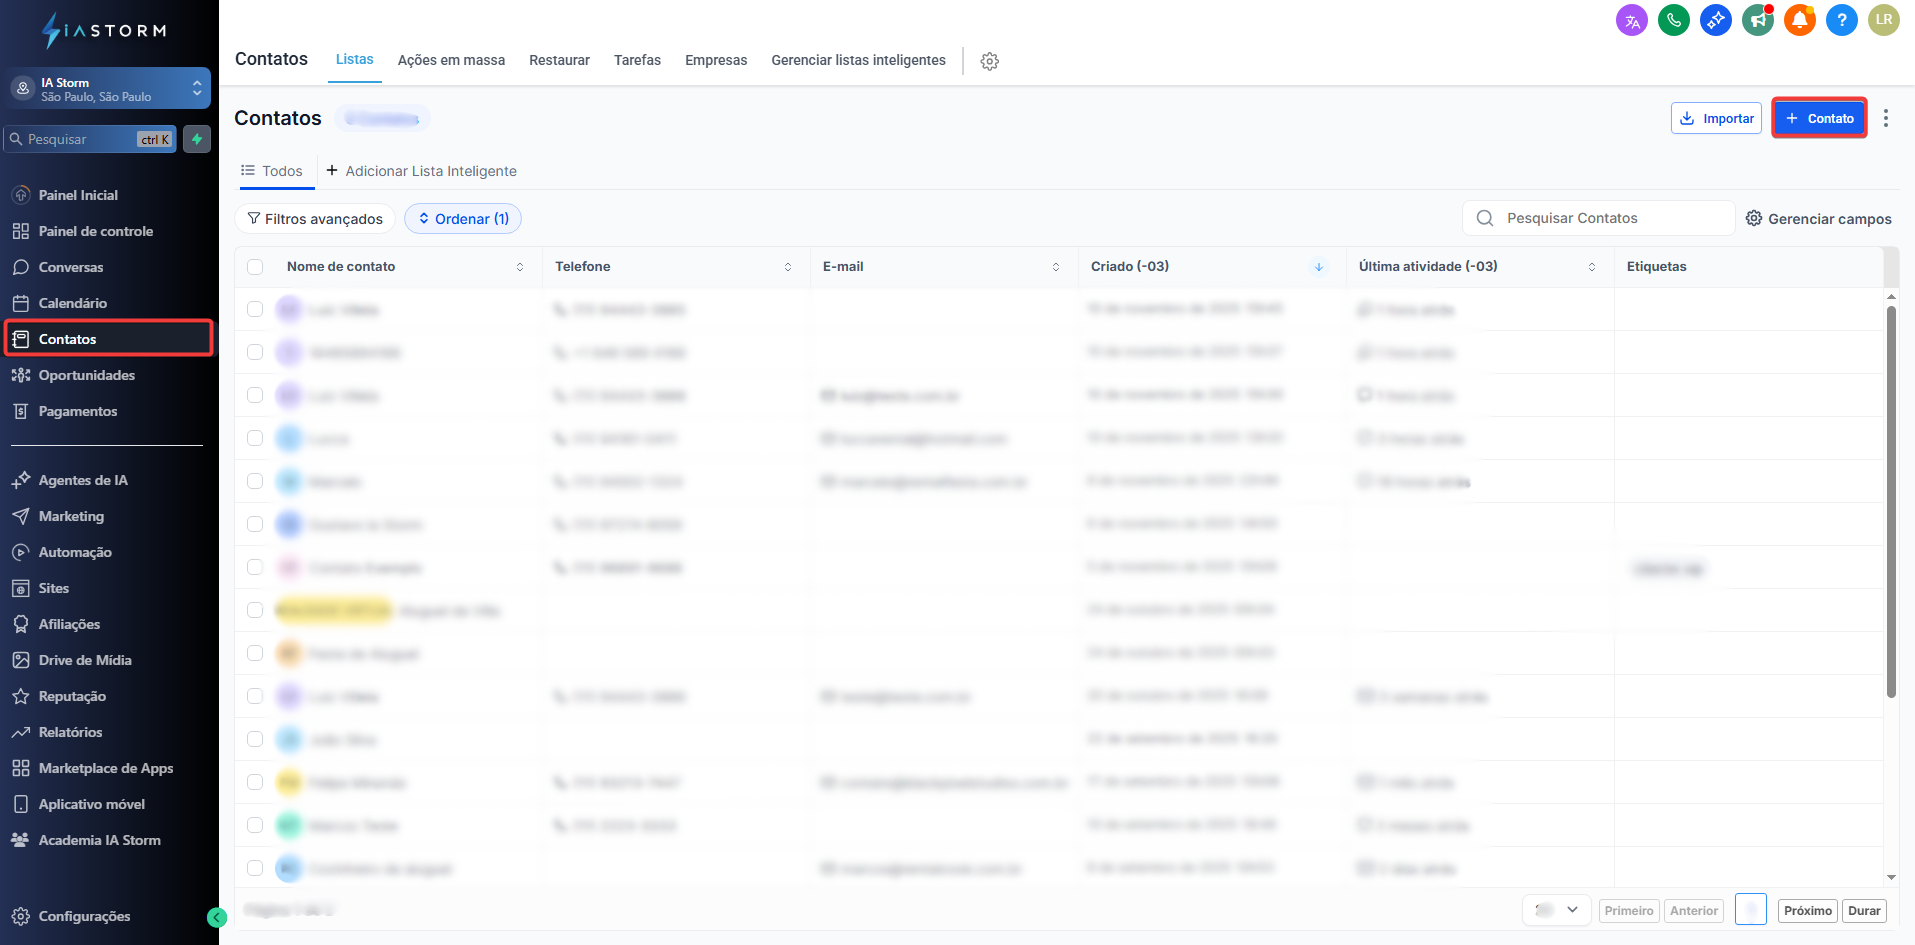Toggle the select all contacts checkbox
The width and height of the screenshot is (1915, 945).
255,267
